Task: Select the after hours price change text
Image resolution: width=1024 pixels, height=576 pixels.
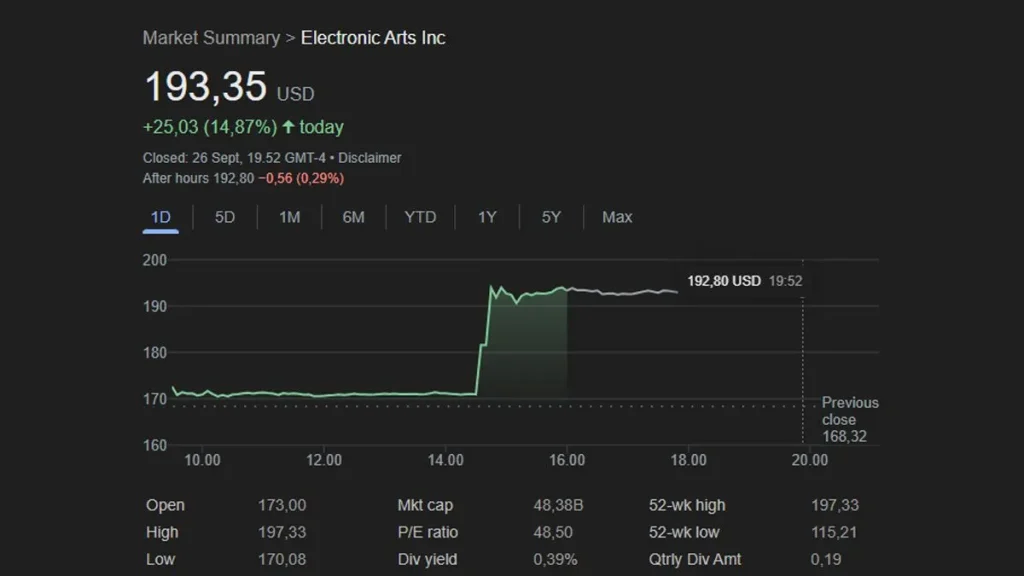Action: click(250, 178)
